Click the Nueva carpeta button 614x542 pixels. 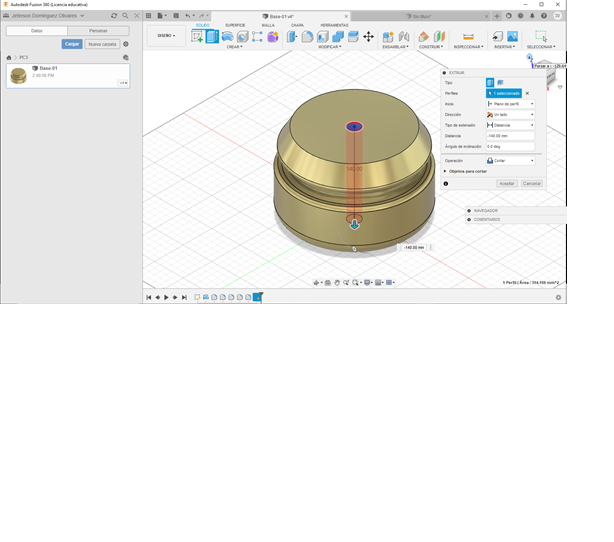coord(102,44)
